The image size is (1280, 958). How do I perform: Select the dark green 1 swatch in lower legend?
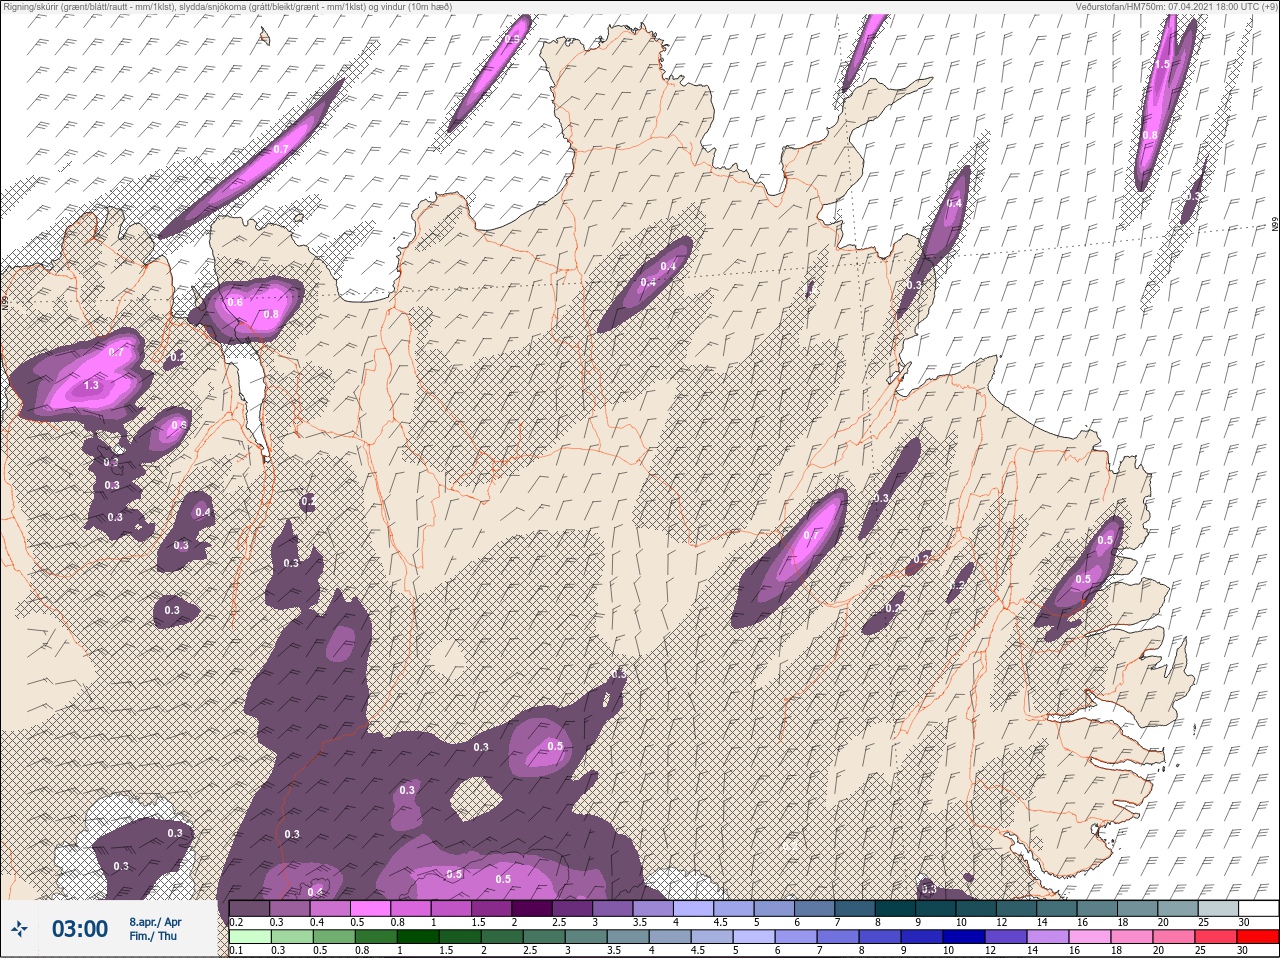[x=419, y=937]
